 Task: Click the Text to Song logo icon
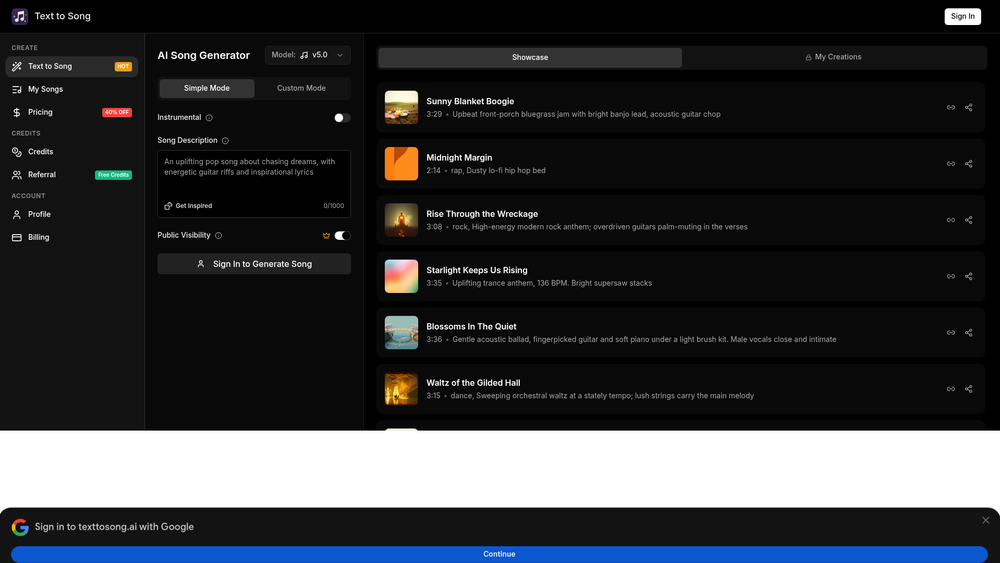pos(19,16)
